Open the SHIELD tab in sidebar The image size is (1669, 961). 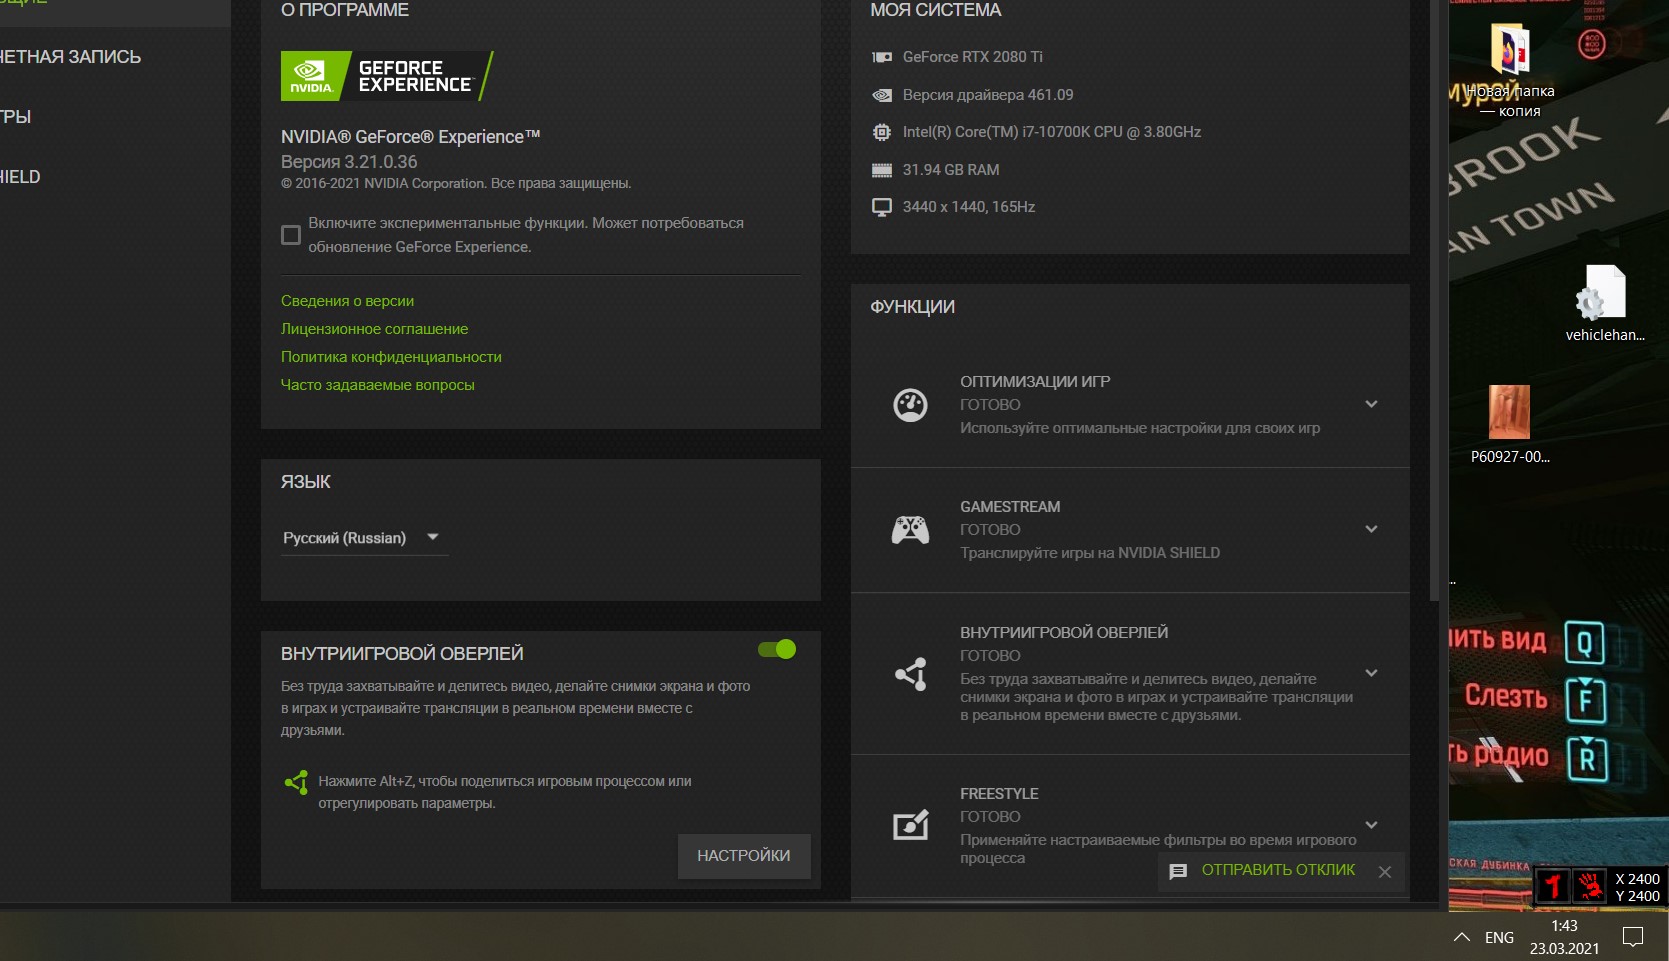(x=20, y=177)
